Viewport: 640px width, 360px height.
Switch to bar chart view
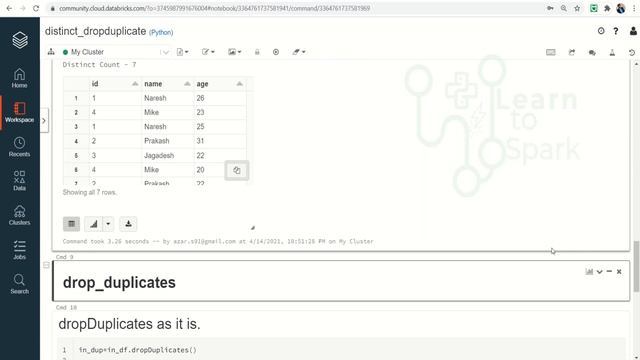pos(93,224)
